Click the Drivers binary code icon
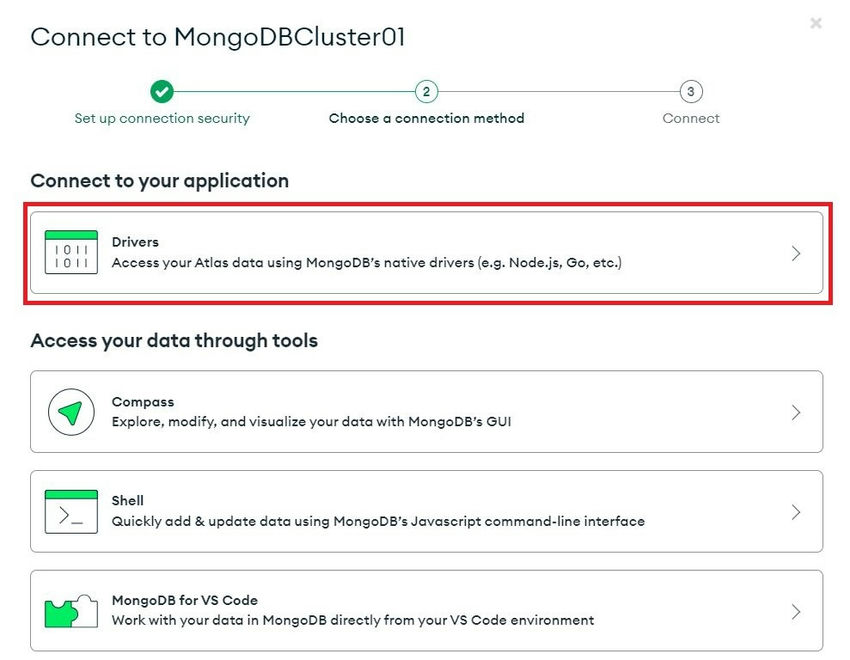The image size is (850, 660). point(71,253)
